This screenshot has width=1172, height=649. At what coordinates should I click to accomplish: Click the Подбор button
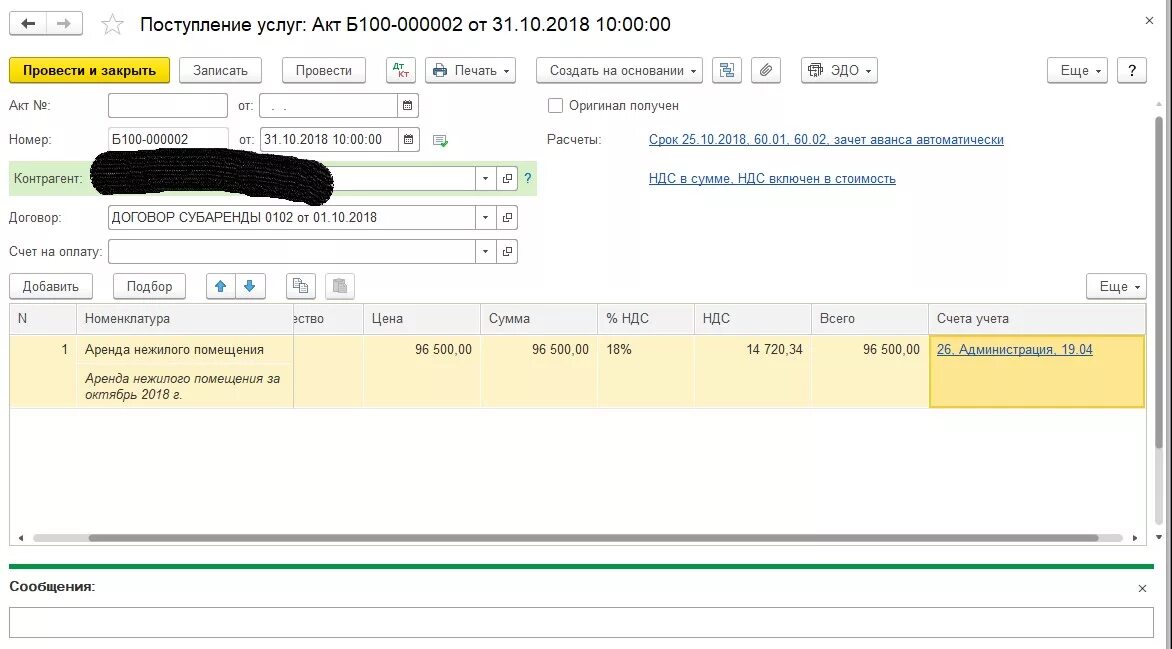tap(149, 286)
